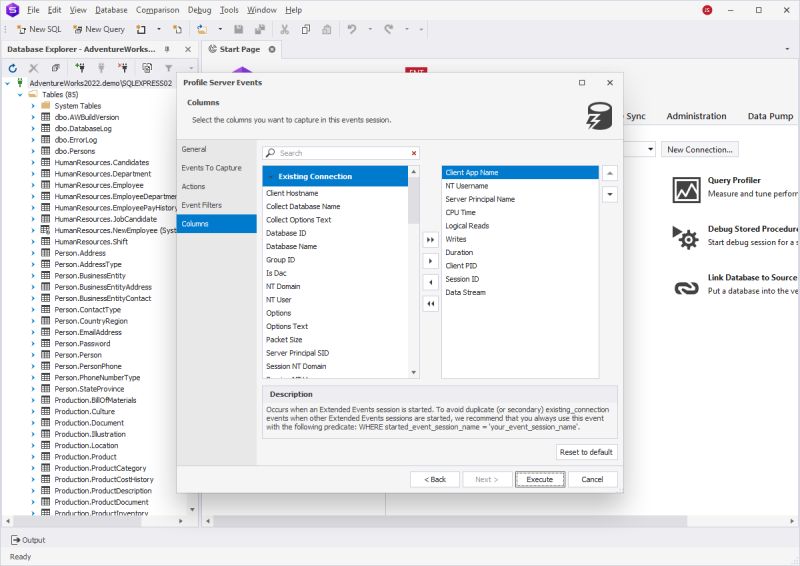Image resolution: width=800 pixels, height=566 pixels.
Task: Collapse the Tables (85) folder
Action: [20, 94]
